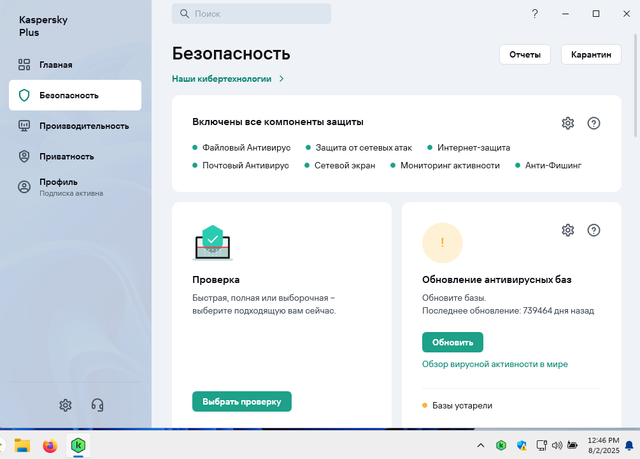Click the Проверка scan laptop illustration

pyautogui.click(x=212, y=243)
